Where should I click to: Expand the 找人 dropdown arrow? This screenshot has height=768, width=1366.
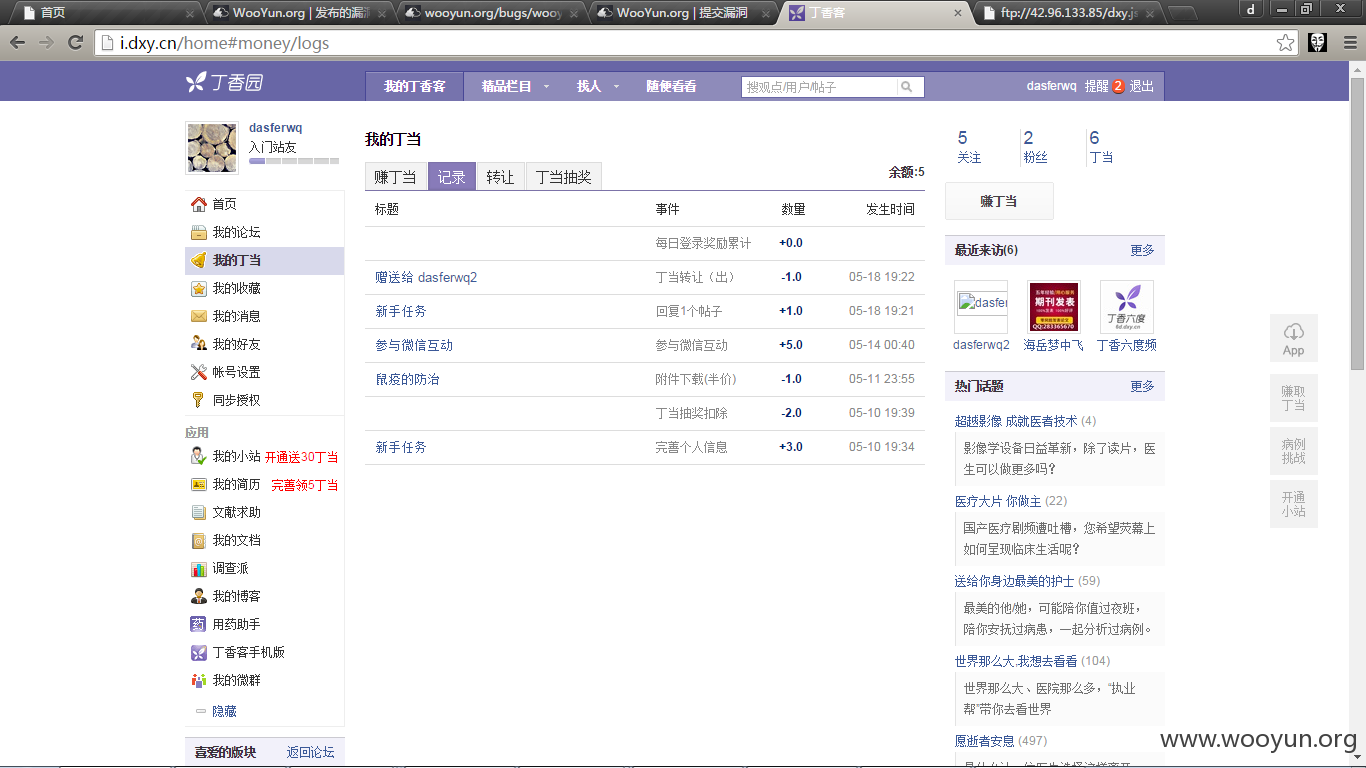point(616,87)
